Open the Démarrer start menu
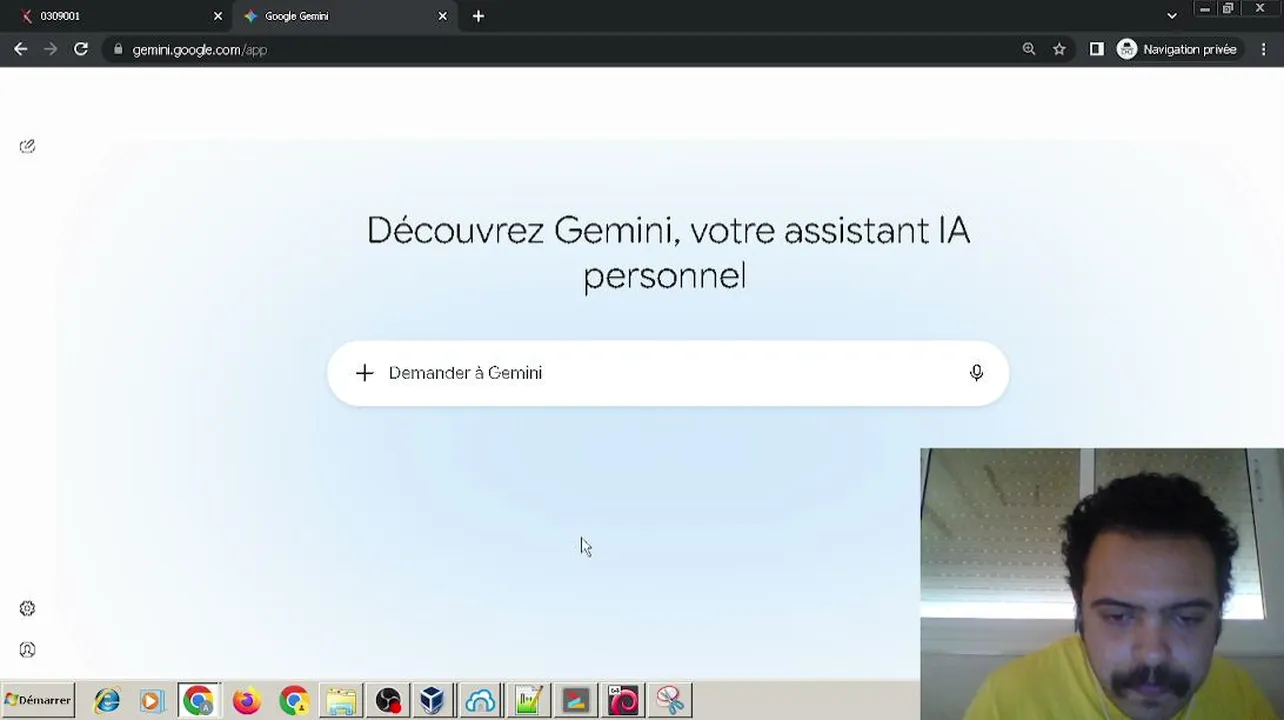 (x=38, y=700)
